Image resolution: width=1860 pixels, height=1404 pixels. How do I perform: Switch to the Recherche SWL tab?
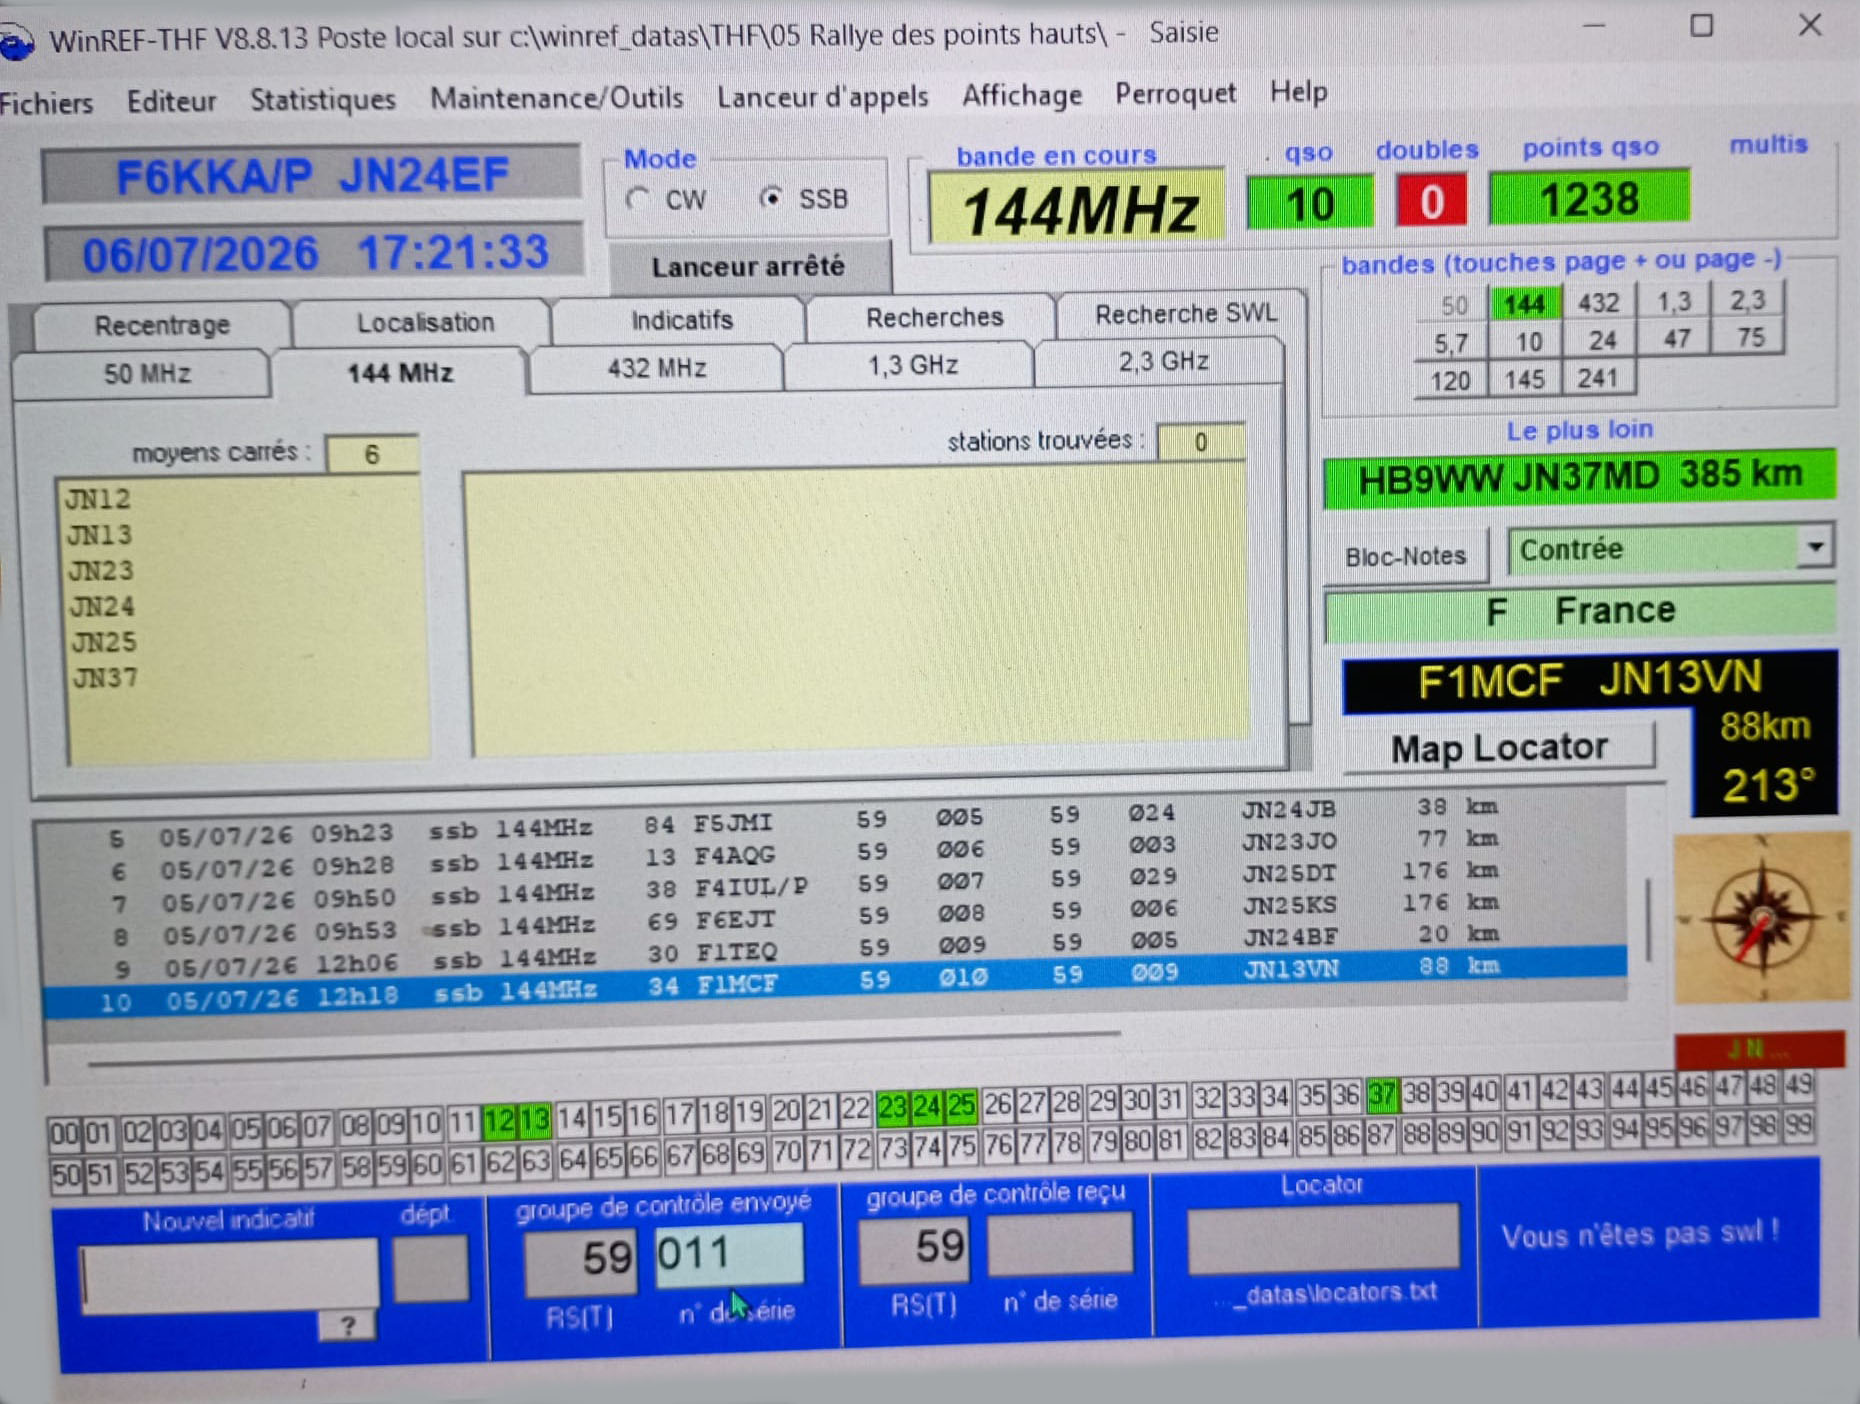pos(1185,314)
